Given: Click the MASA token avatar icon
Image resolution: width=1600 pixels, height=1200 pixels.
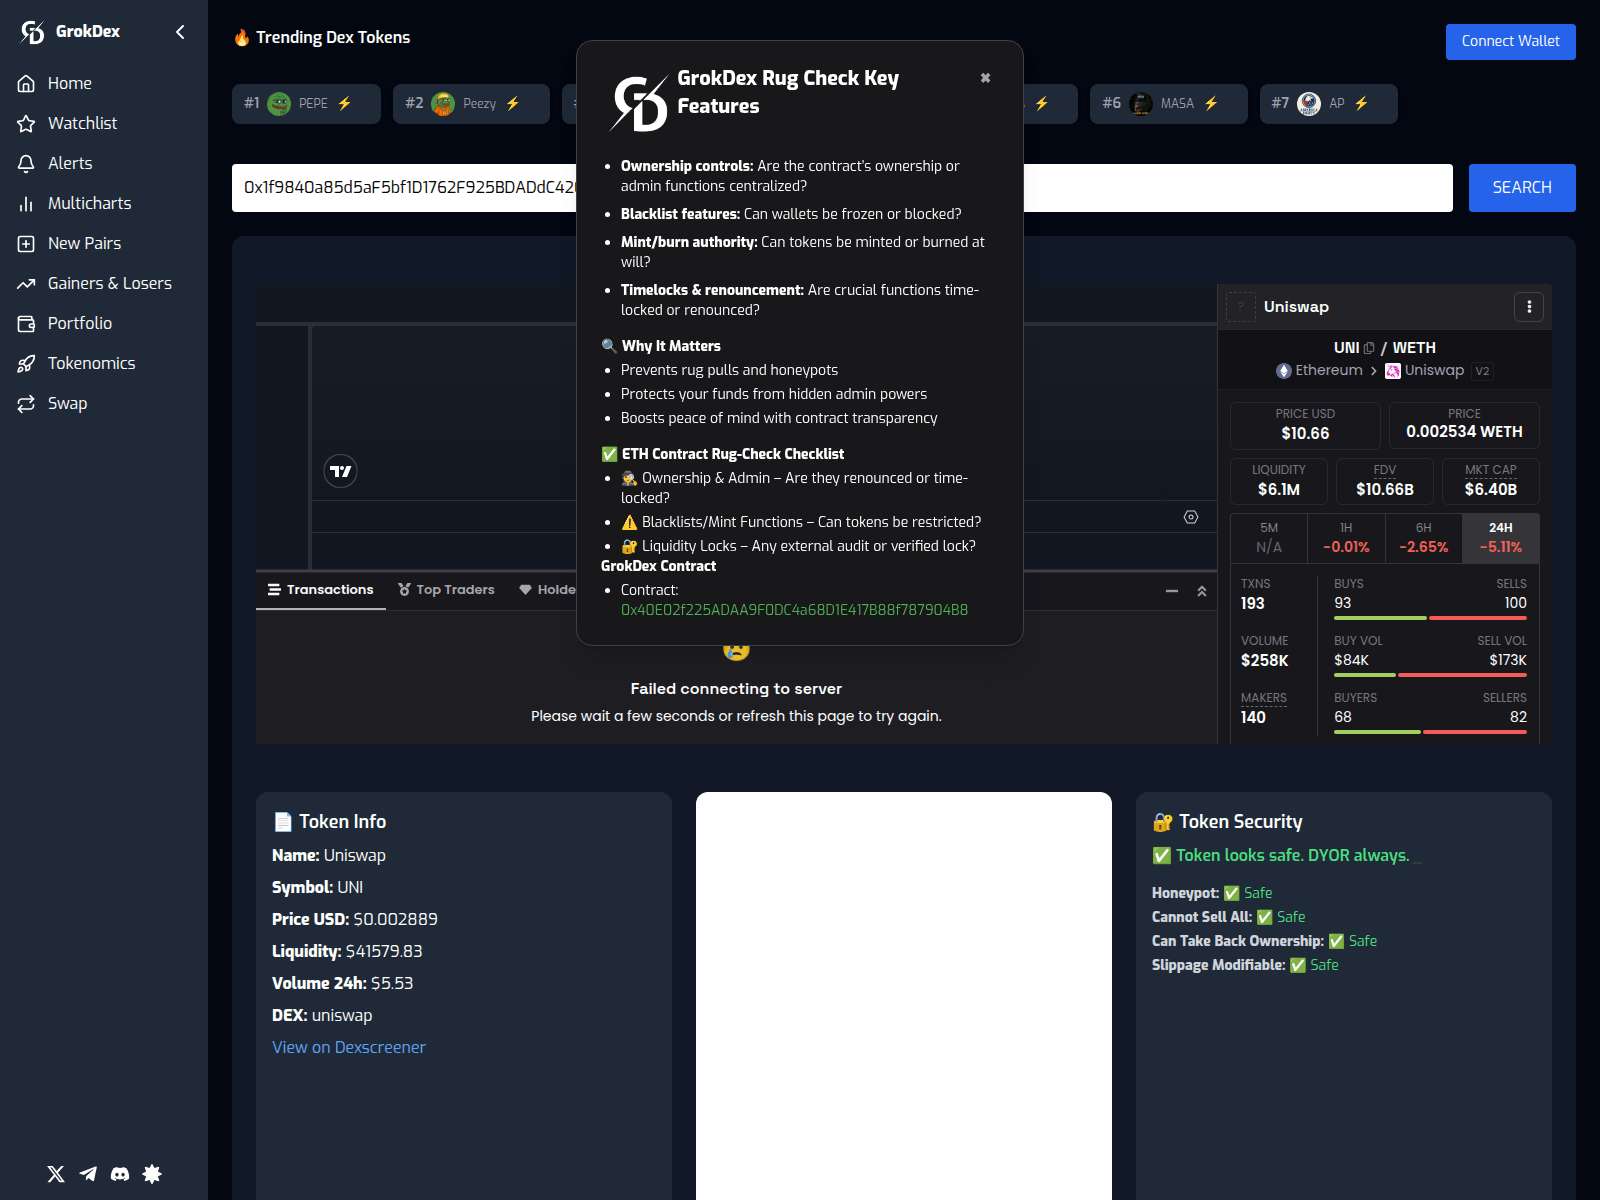Looking at the screenshot, I should (x=1141, y=104).
